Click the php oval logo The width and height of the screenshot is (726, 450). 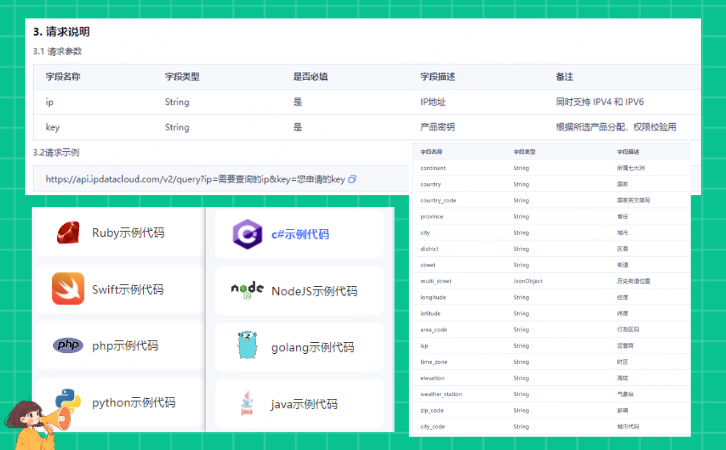tap(68, 345)
